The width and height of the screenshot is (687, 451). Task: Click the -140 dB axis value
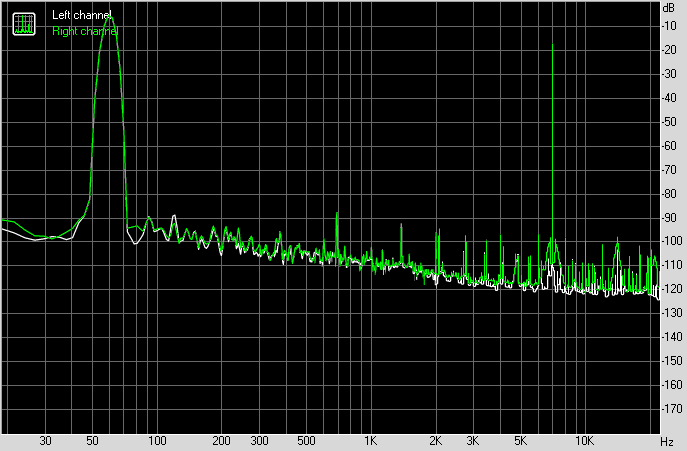pyautogui.click(x=671, y=337)
